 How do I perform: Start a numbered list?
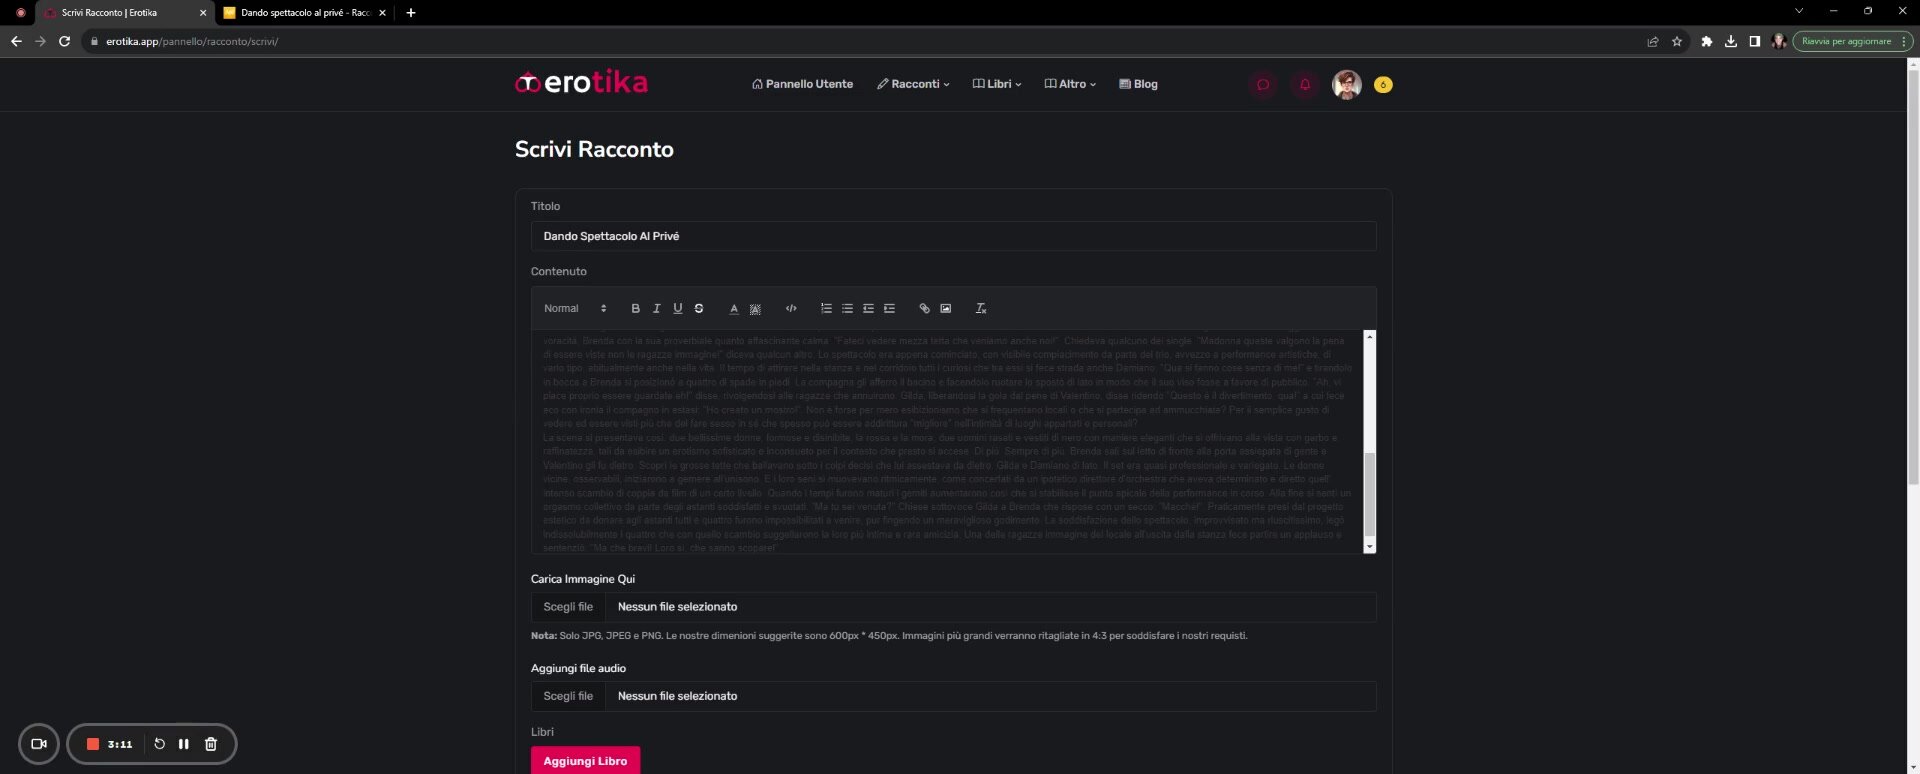point(826,309)
